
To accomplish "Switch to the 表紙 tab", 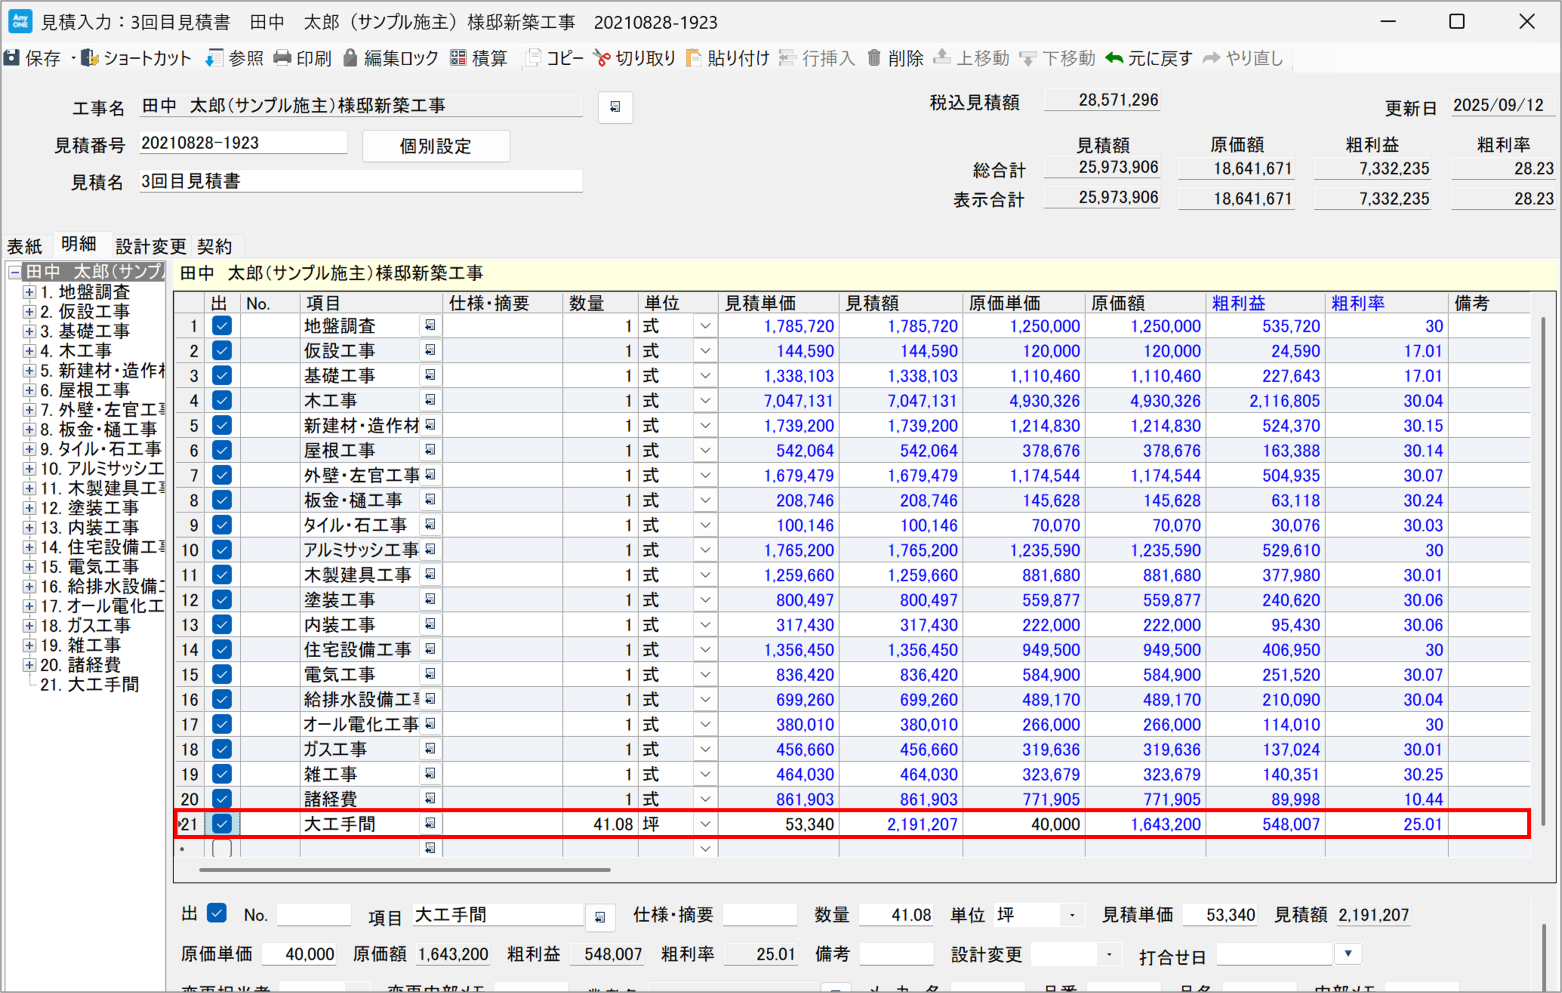I will click(25, 246).
